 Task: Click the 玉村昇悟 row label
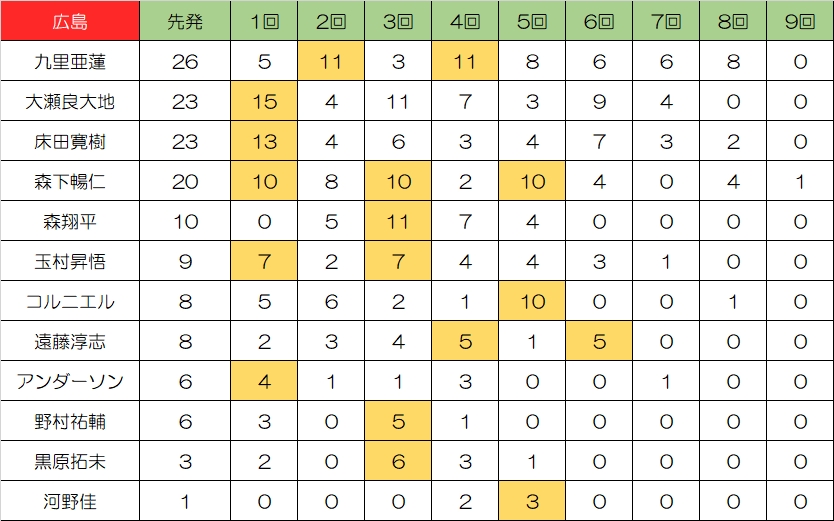click(x=70, y=261)
